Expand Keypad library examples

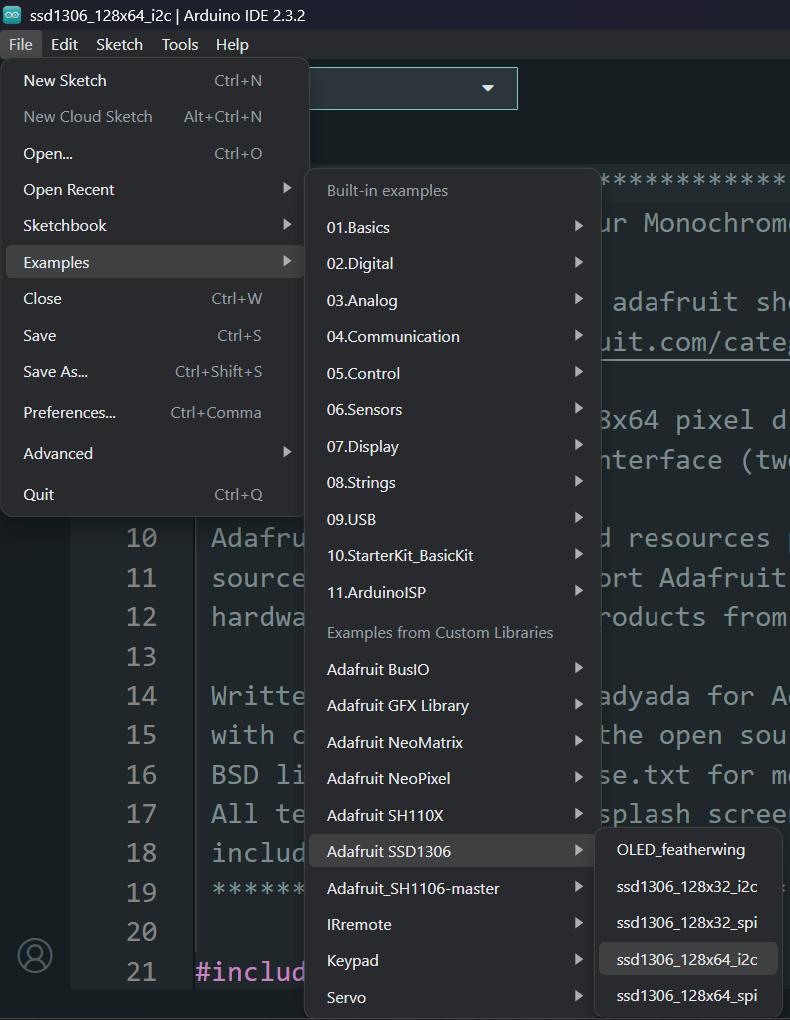[453, 960]
